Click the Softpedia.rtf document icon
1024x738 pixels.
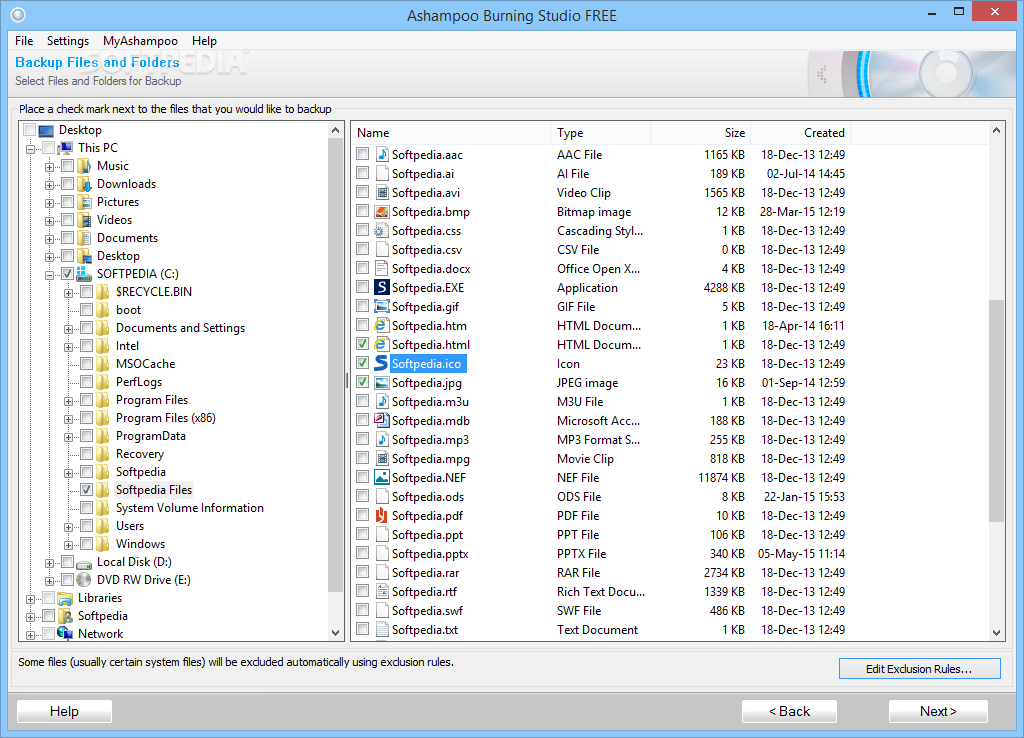click(382, 592)
